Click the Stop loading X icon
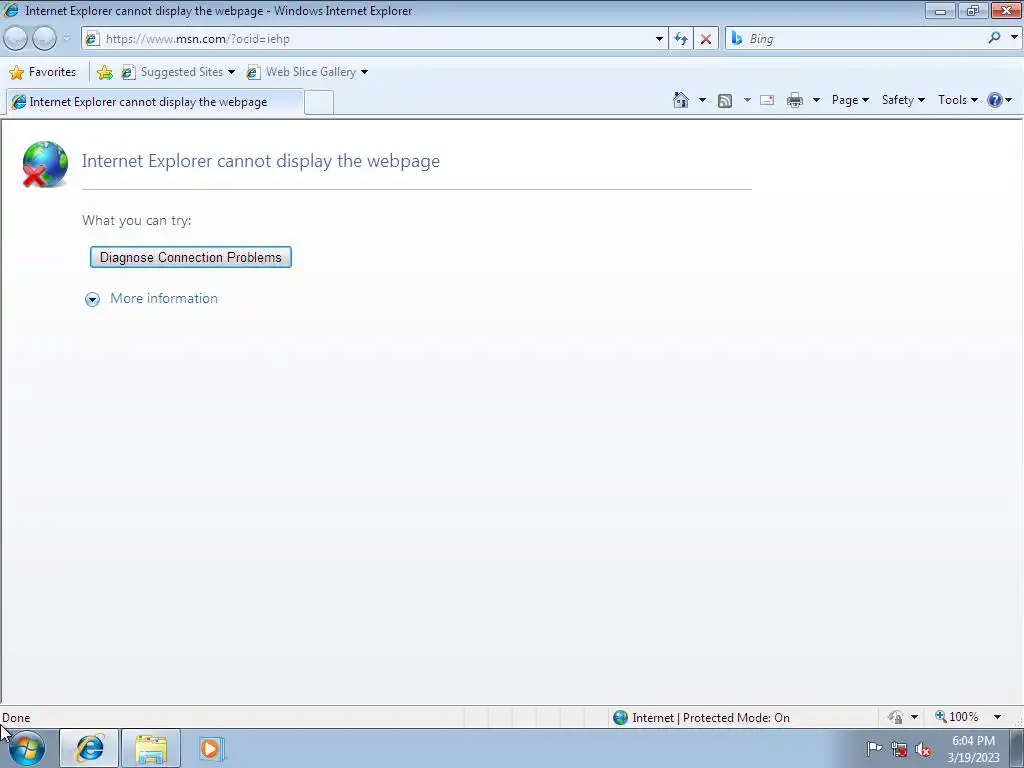Screen dimensions: 1024x768 pos(706,39)
